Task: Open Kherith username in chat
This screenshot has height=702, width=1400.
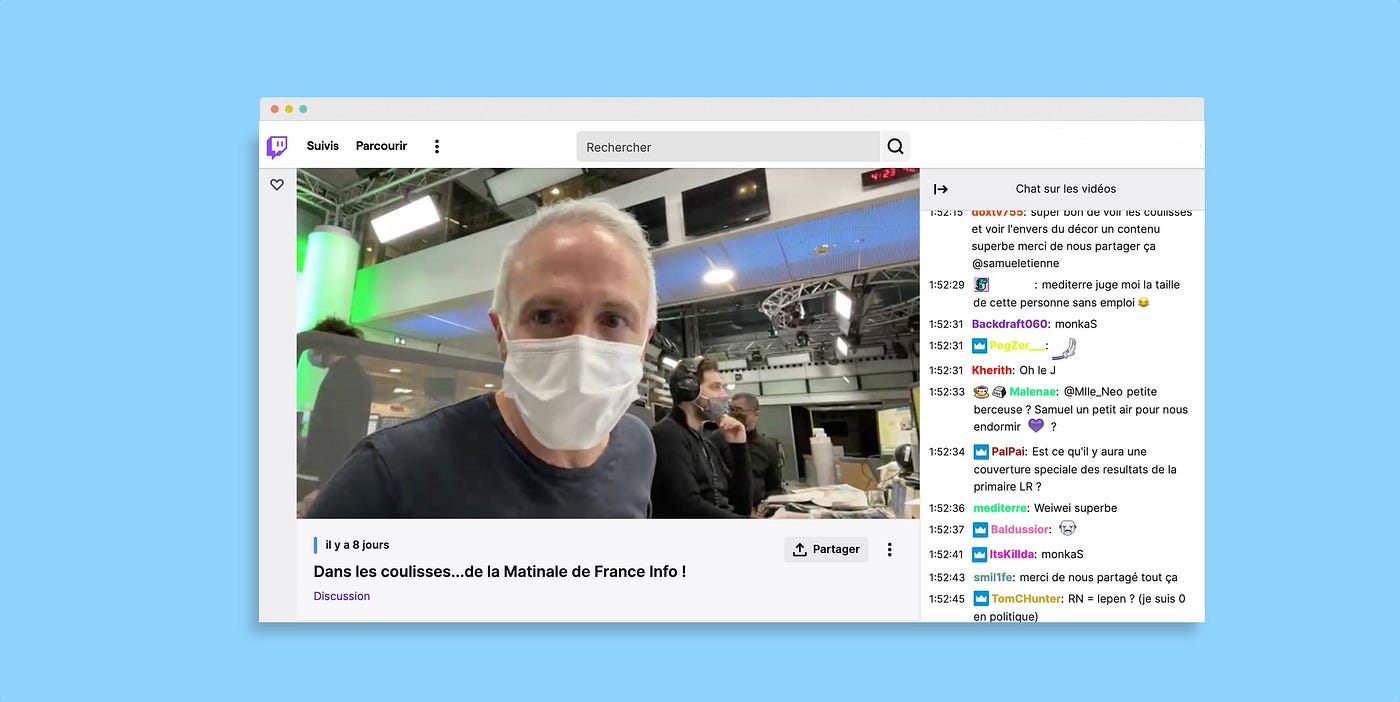Action: tap(992, 370)
